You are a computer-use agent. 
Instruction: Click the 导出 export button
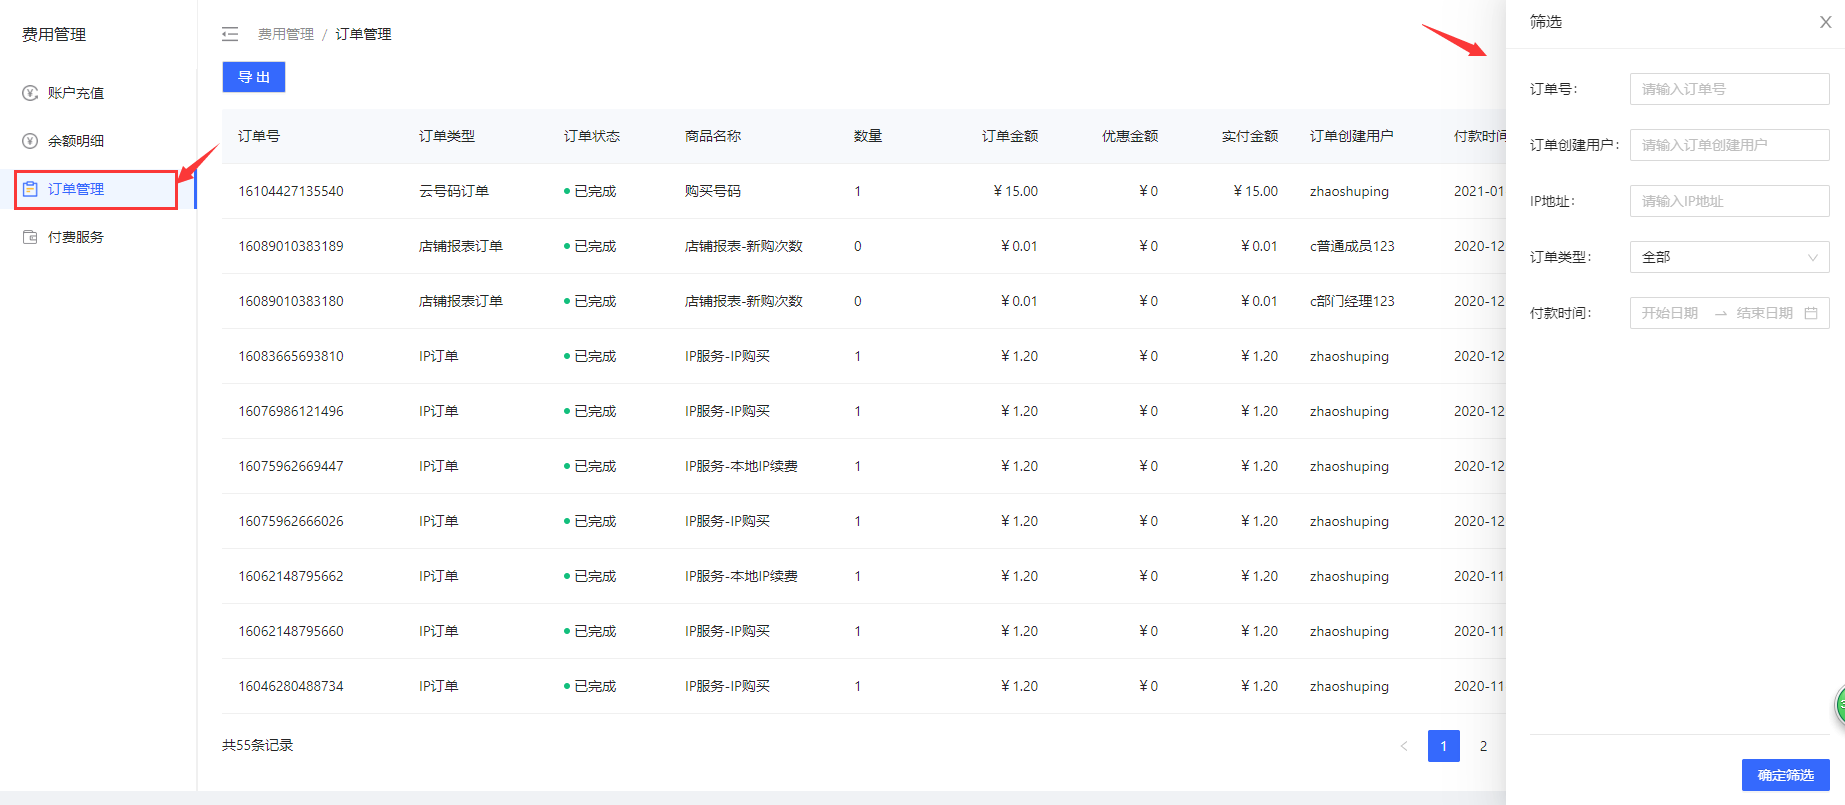pos(254,77)
